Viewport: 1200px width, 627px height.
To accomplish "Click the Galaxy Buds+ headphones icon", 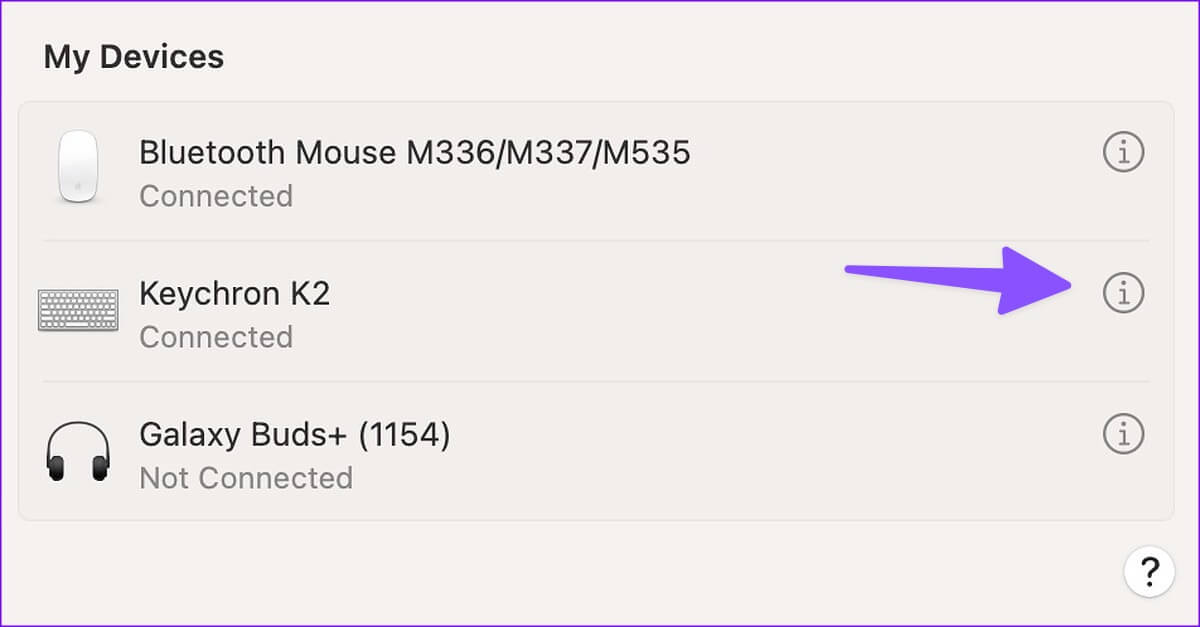I will tap(77, 453).
